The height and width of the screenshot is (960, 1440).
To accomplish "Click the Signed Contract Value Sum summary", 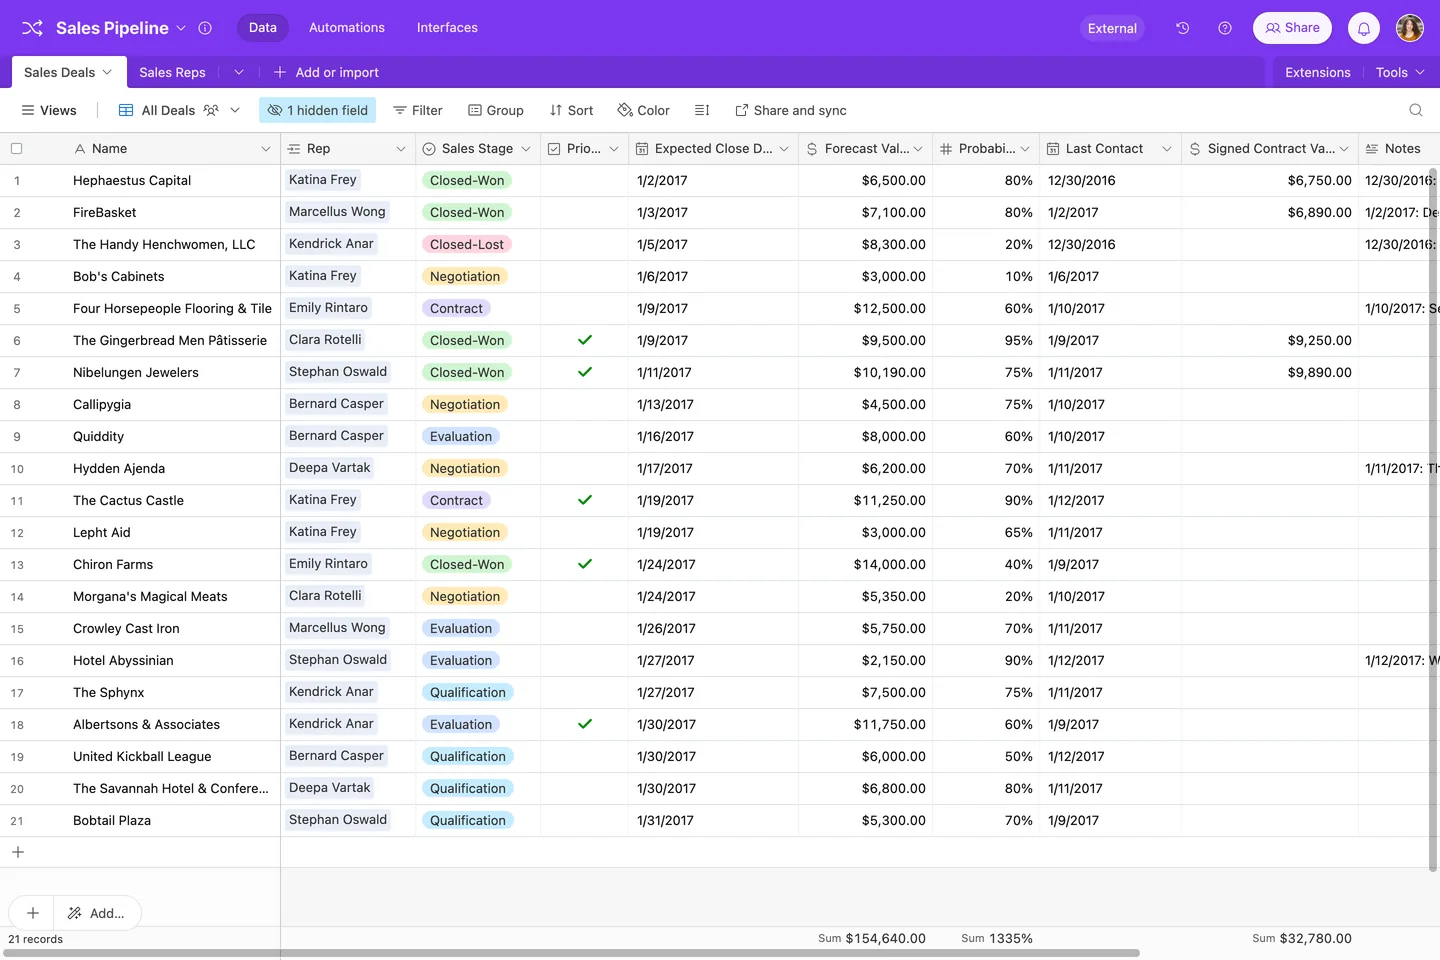I will coord(1302,938).
